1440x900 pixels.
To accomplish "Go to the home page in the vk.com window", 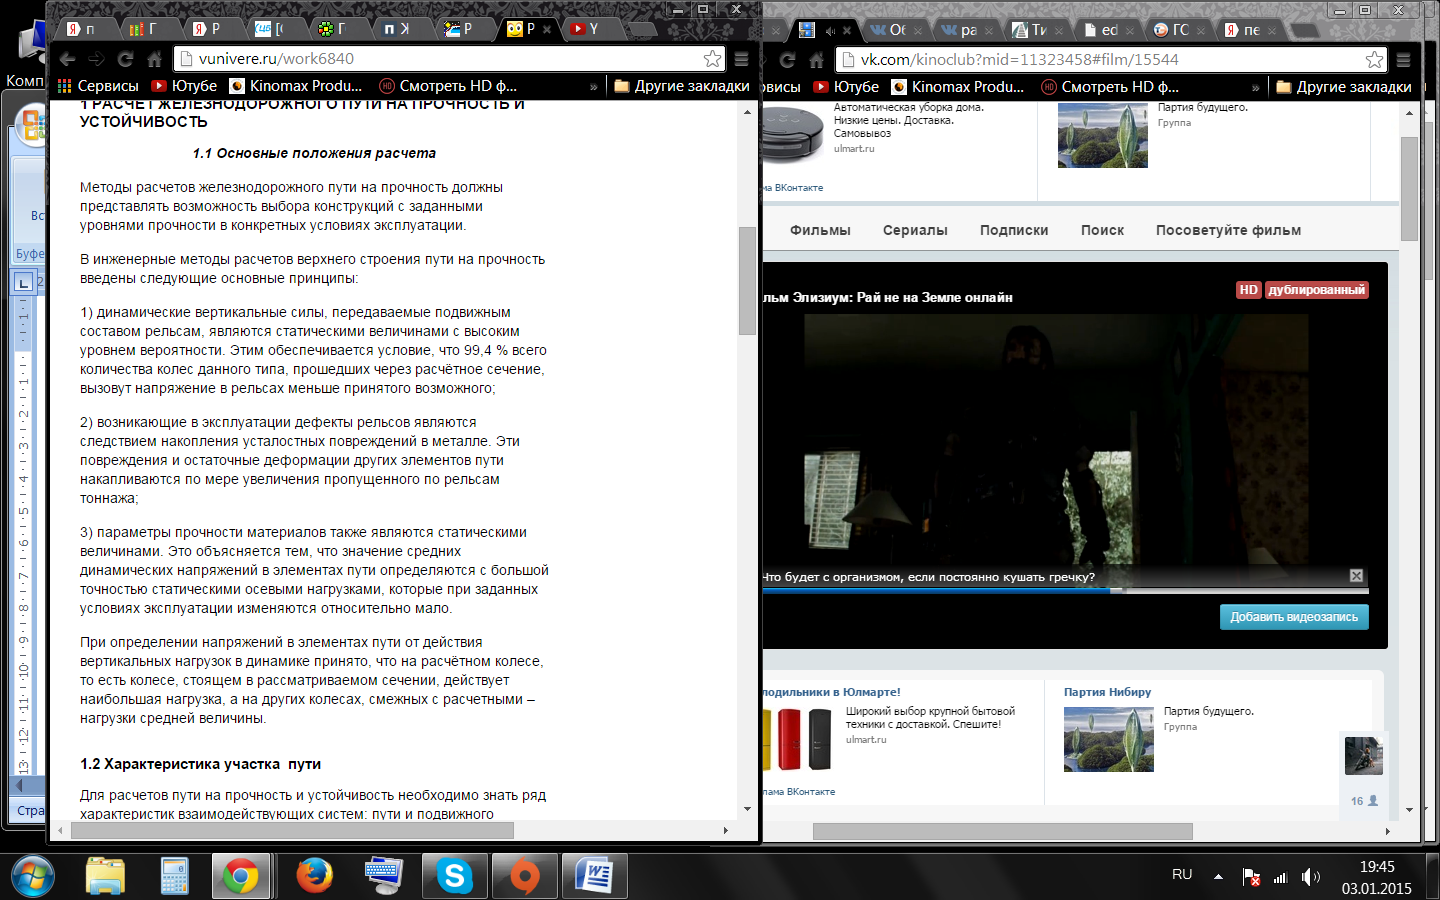I will 816,60.
